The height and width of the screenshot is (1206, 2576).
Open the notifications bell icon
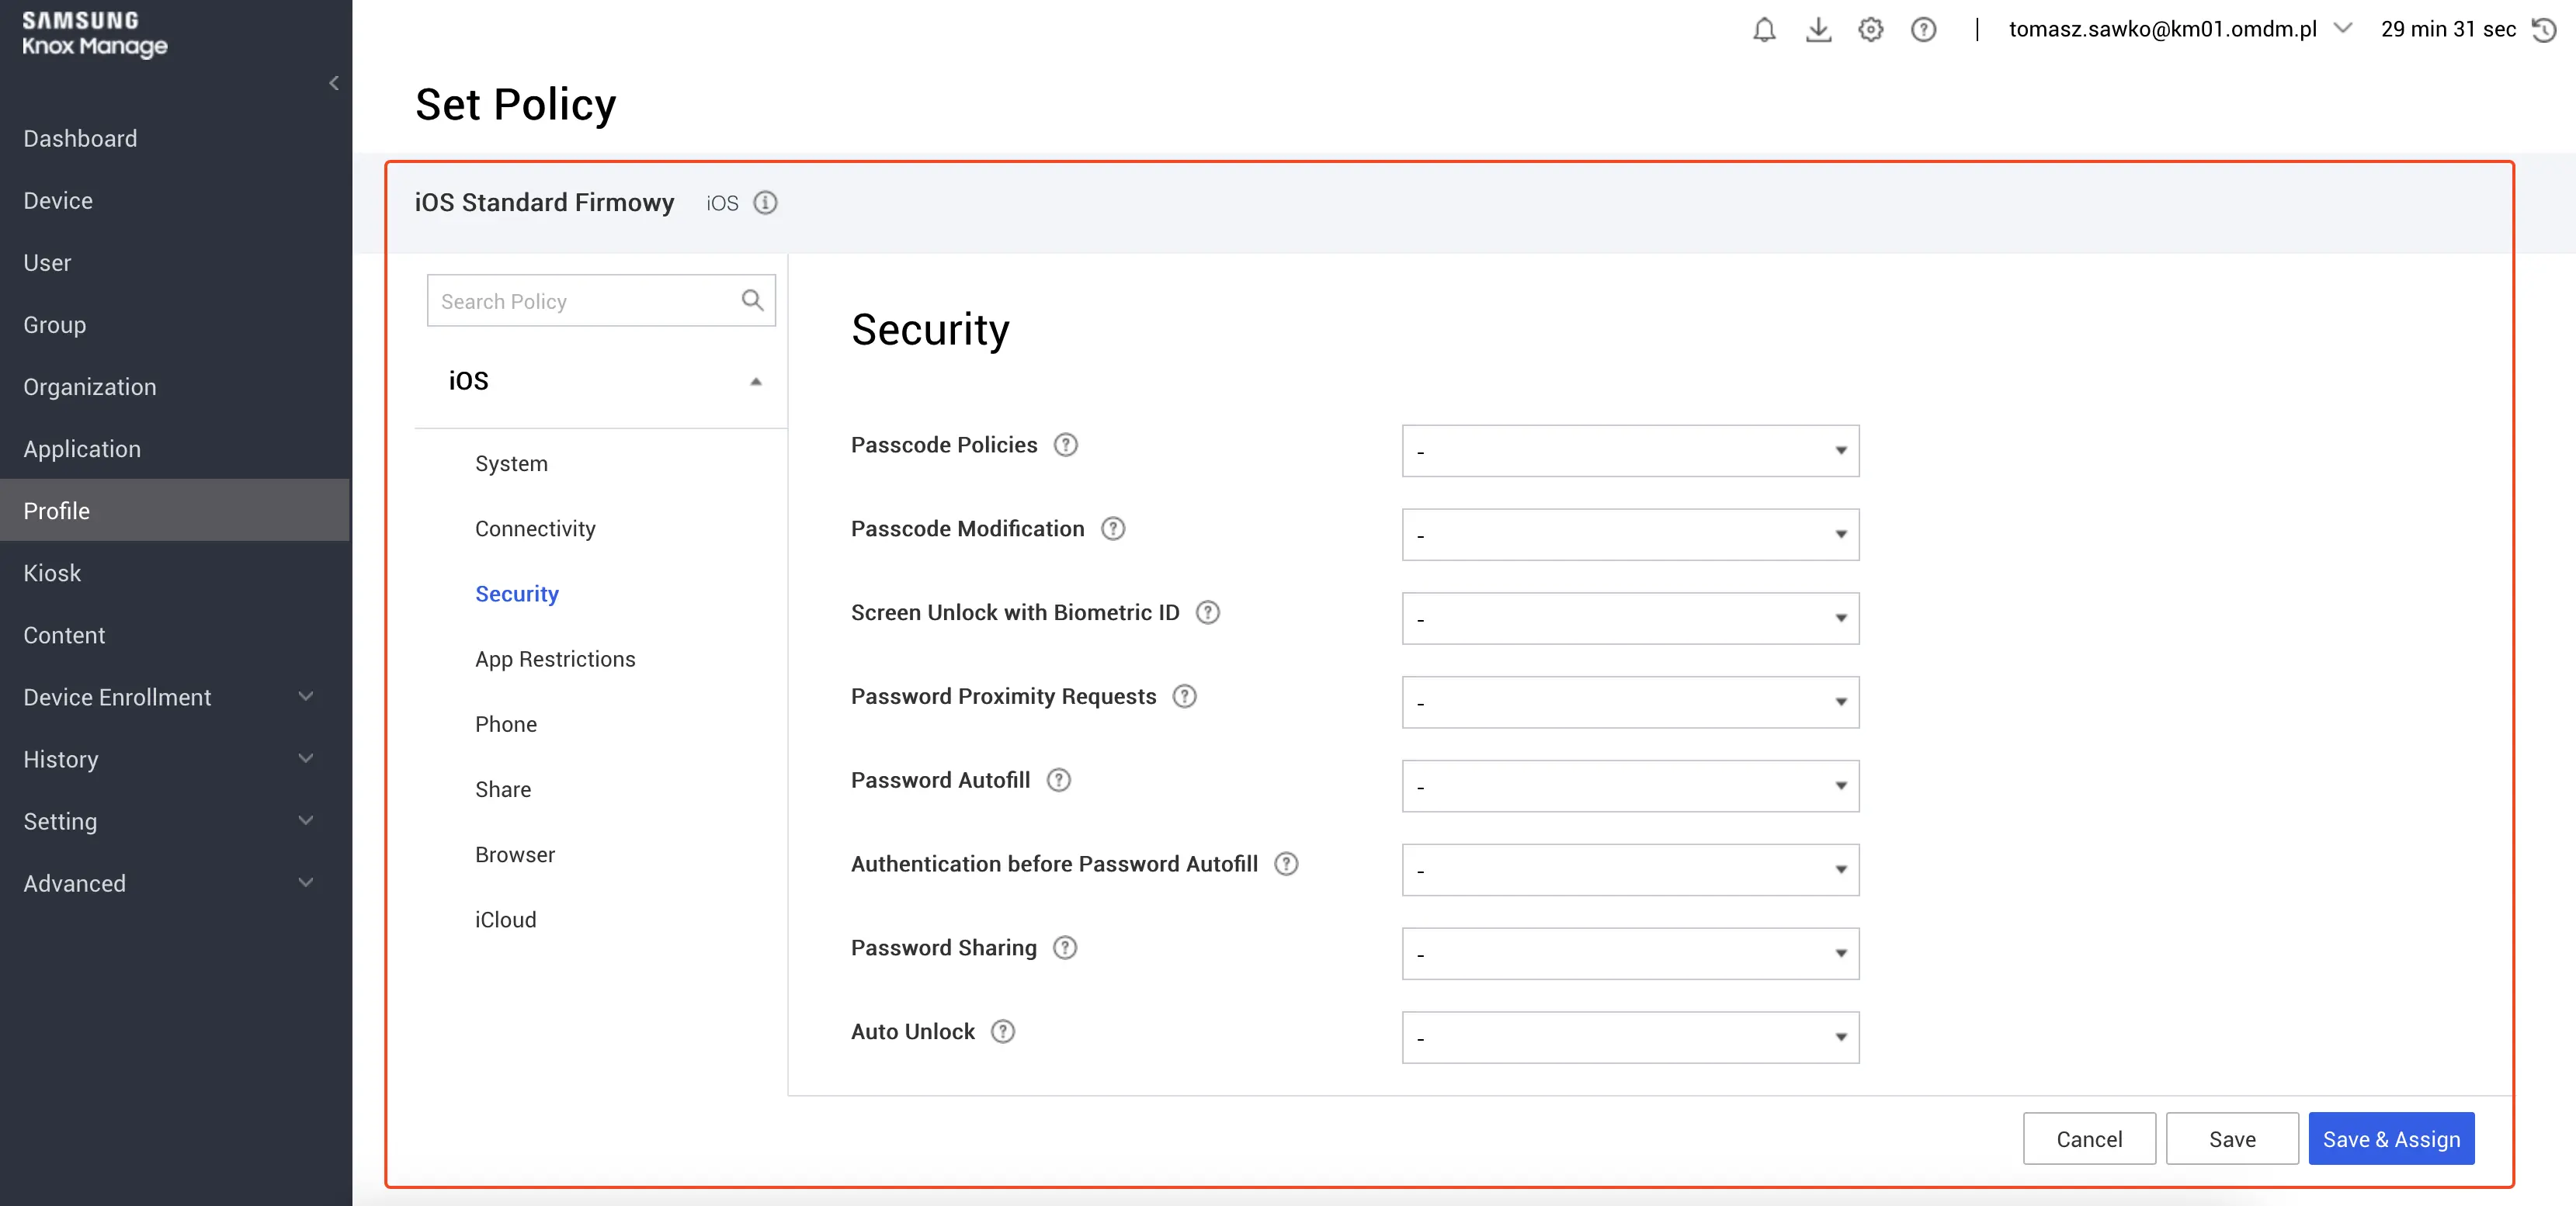tap(1764, 30)
